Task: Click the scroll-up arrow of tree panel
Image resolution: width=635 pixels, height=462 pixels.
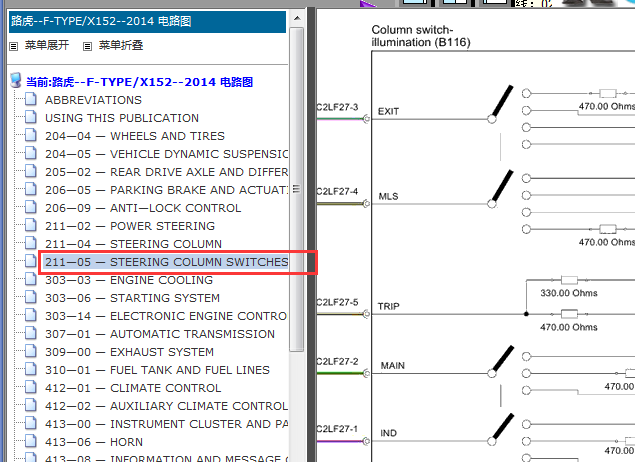Action: pos(297,18)
